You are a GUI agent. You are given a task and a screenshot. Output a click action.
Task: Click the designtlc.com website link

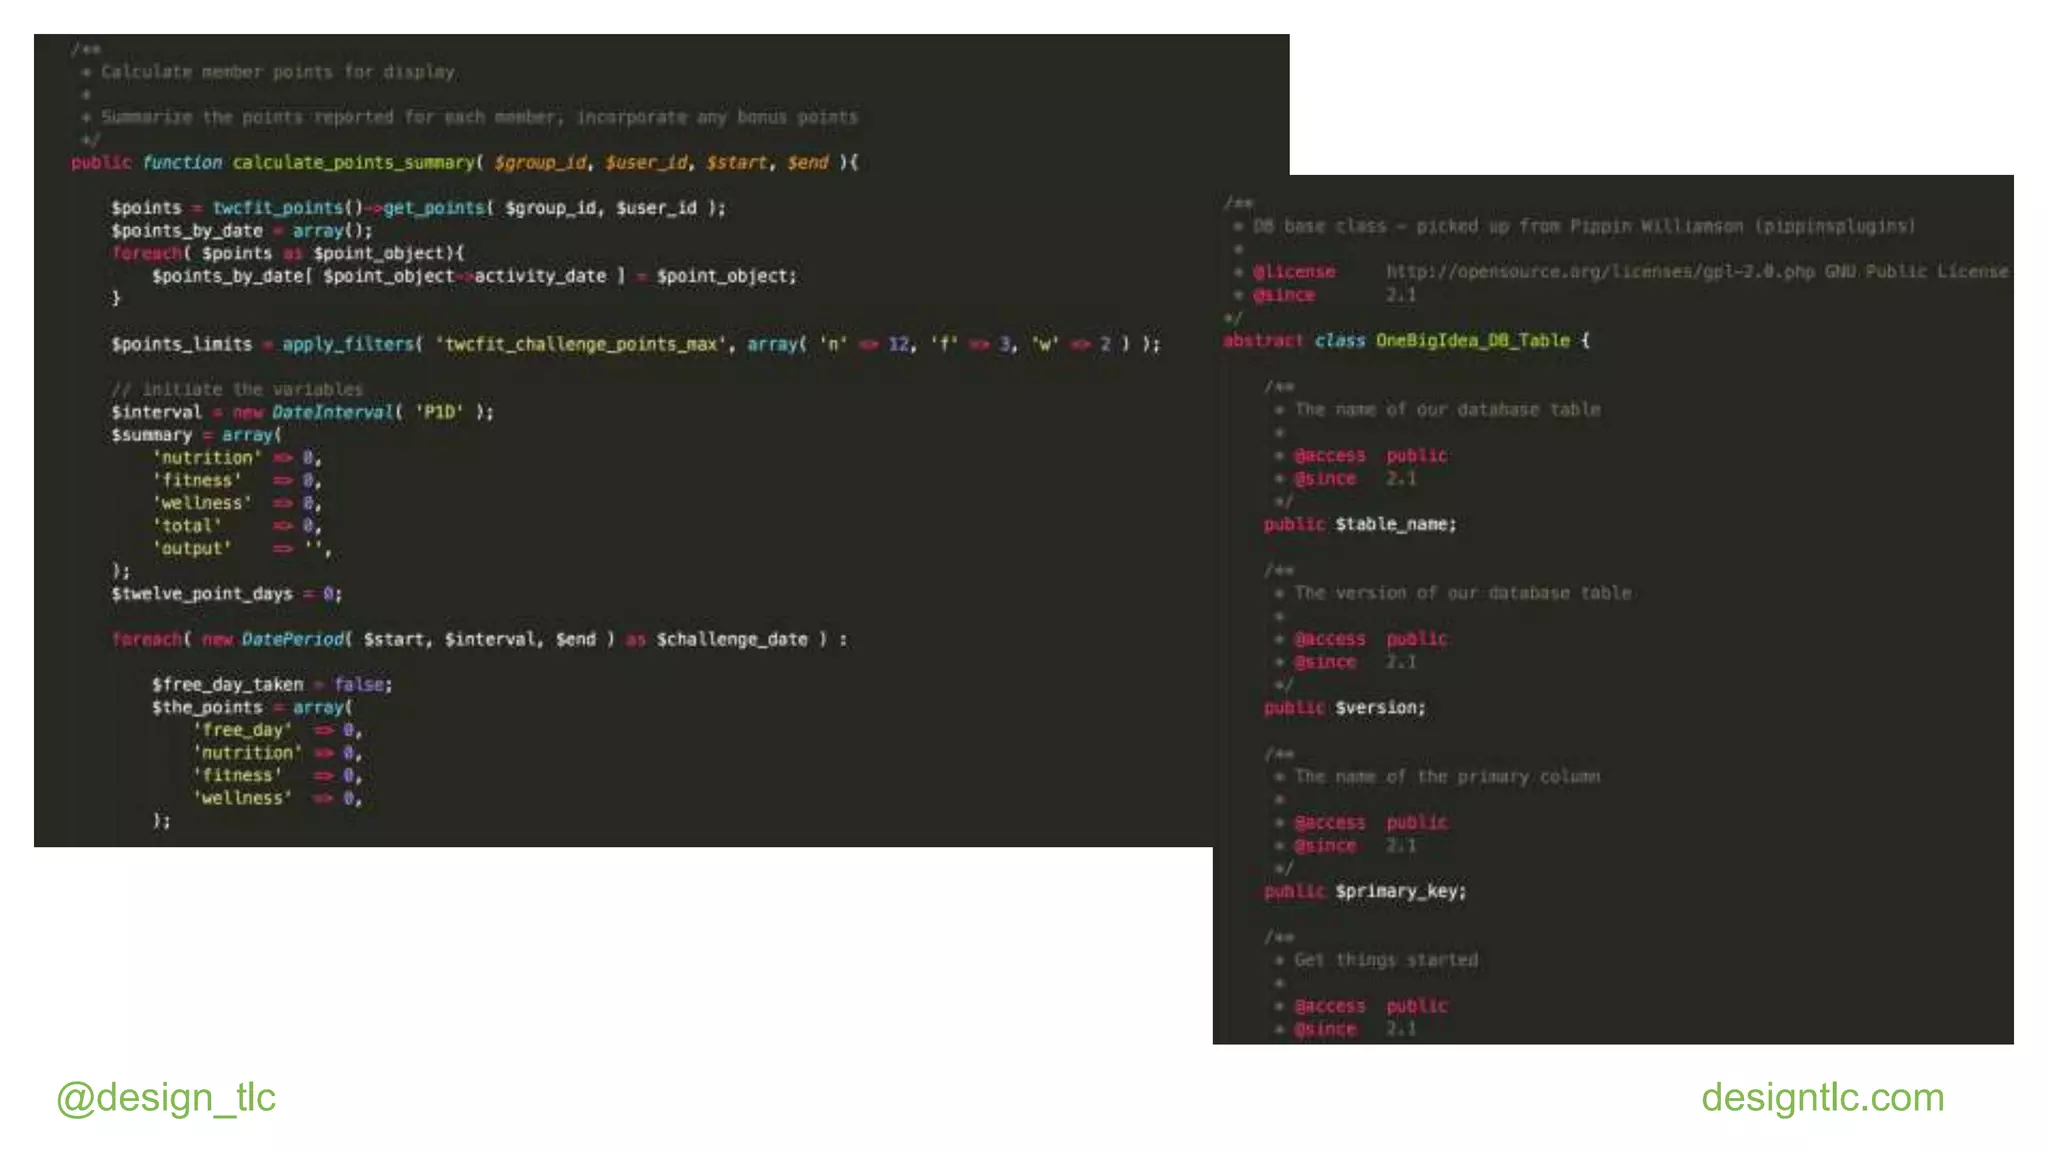[1822, 1098]
